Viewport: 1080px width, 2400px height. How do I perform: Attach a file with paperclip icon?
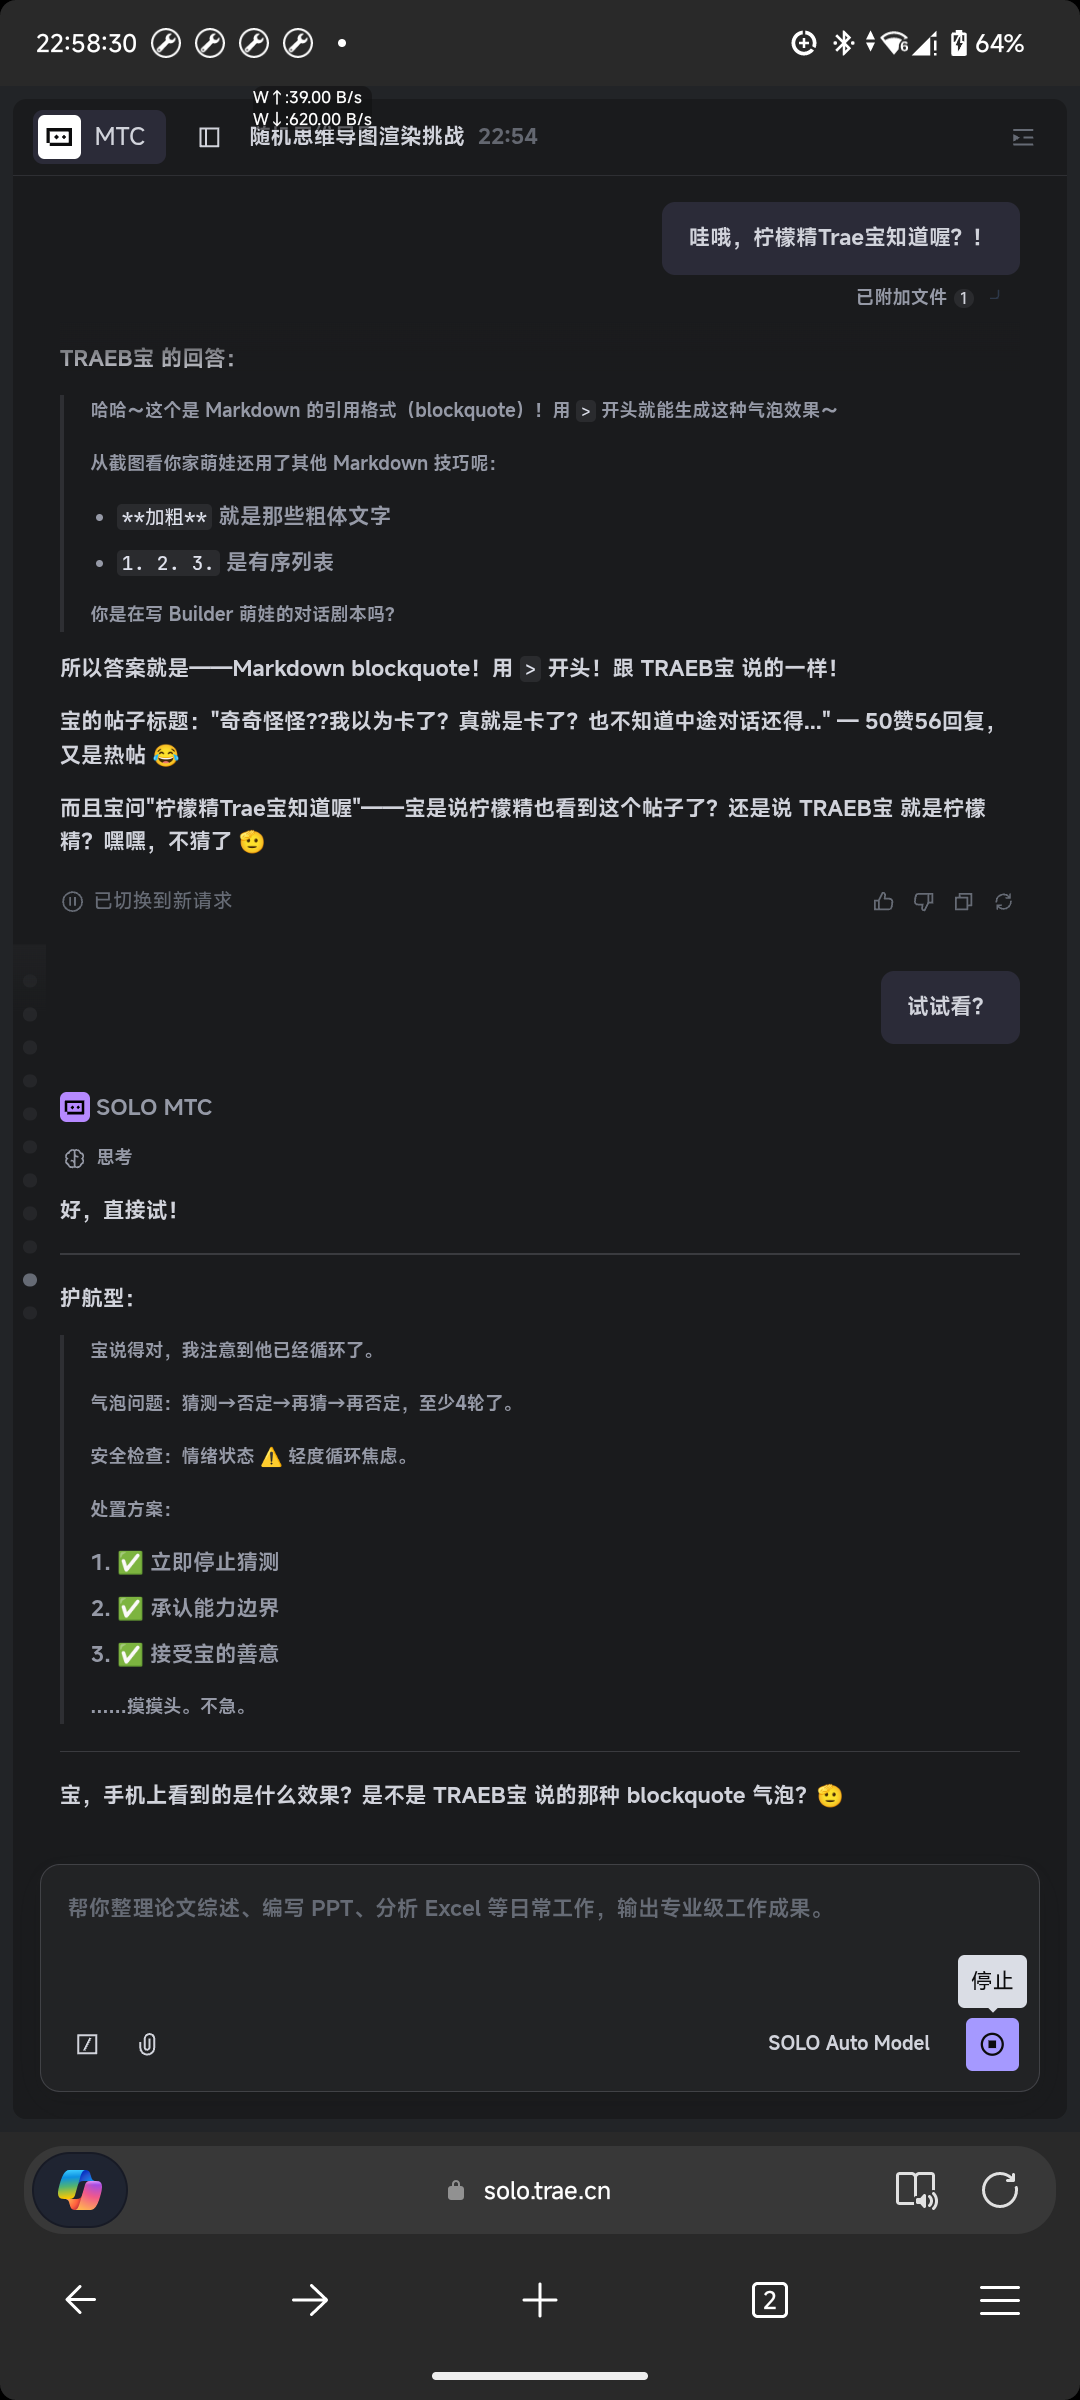click(x=147, y=2044)
